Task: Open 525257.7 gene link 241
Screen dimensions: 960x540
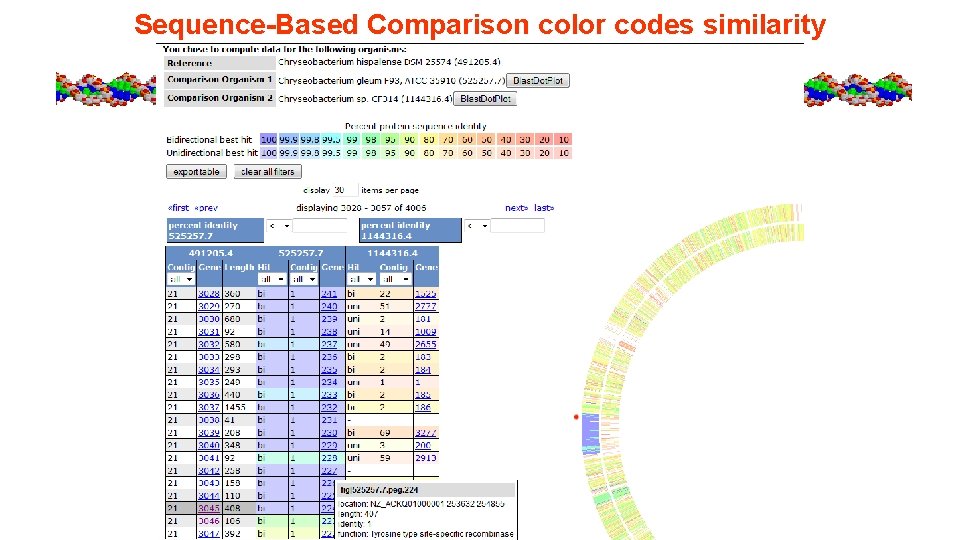Action: coord(329,294)
